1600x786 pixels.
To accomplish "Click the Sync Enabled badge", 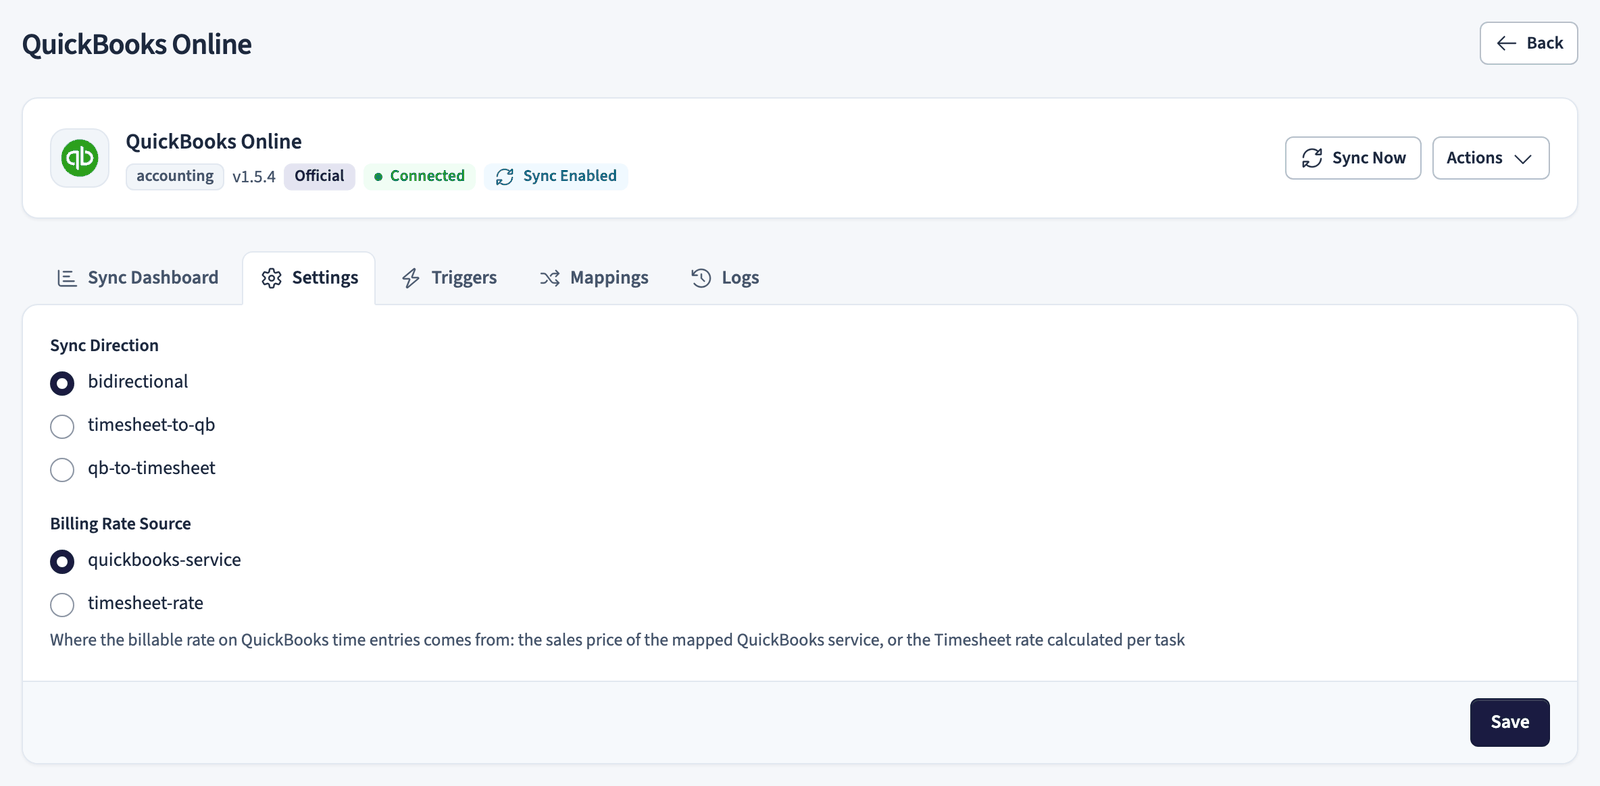I will tap(556, 176).
